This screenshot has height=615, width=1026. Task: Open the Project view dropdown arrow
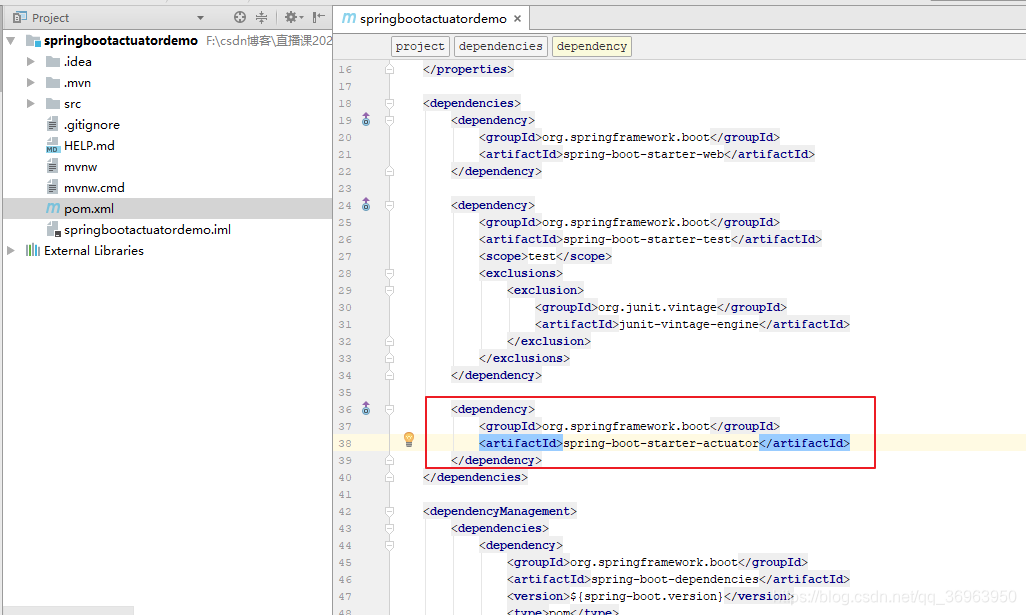tap(201, 18)
